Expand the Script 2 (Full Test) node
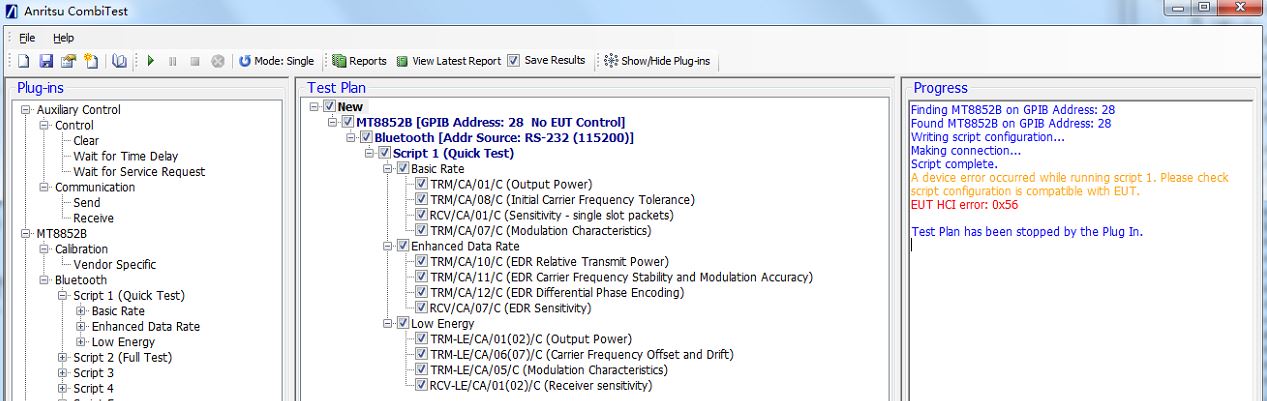Viewport: 1267px width, 401px height. [63, 358]
